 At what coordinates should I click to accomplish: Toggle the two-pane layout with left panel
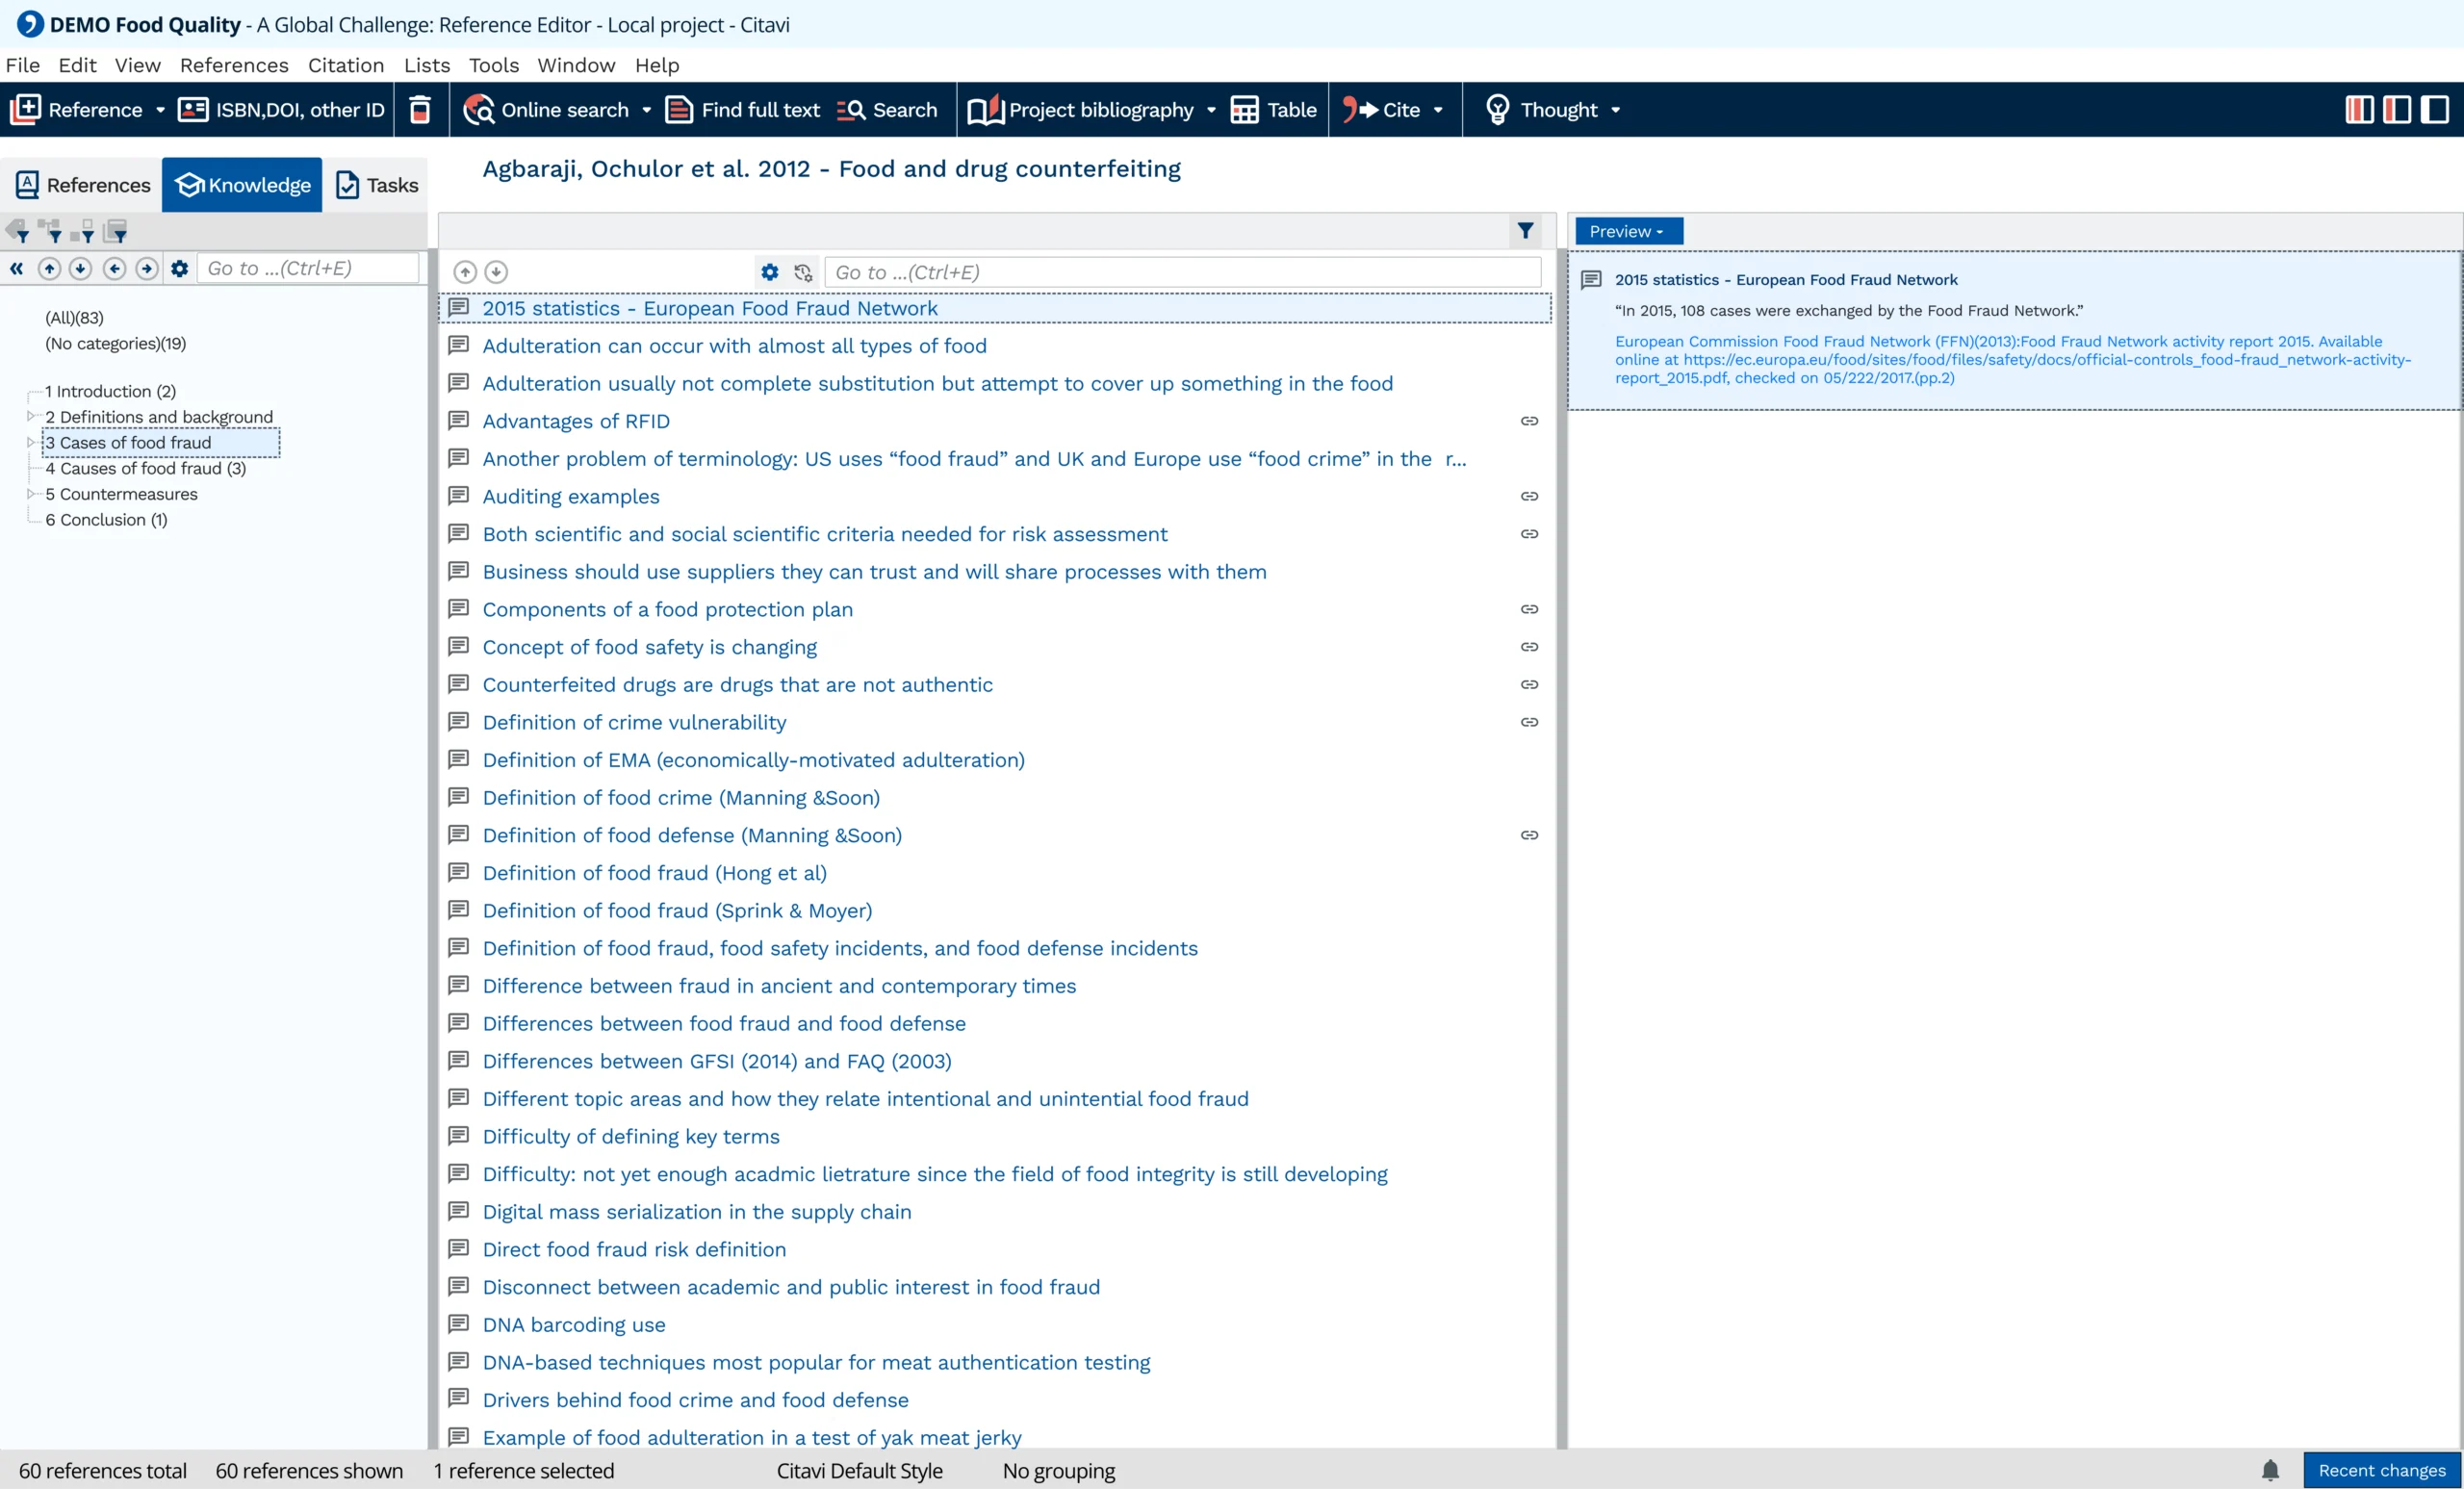point(2397,110)
